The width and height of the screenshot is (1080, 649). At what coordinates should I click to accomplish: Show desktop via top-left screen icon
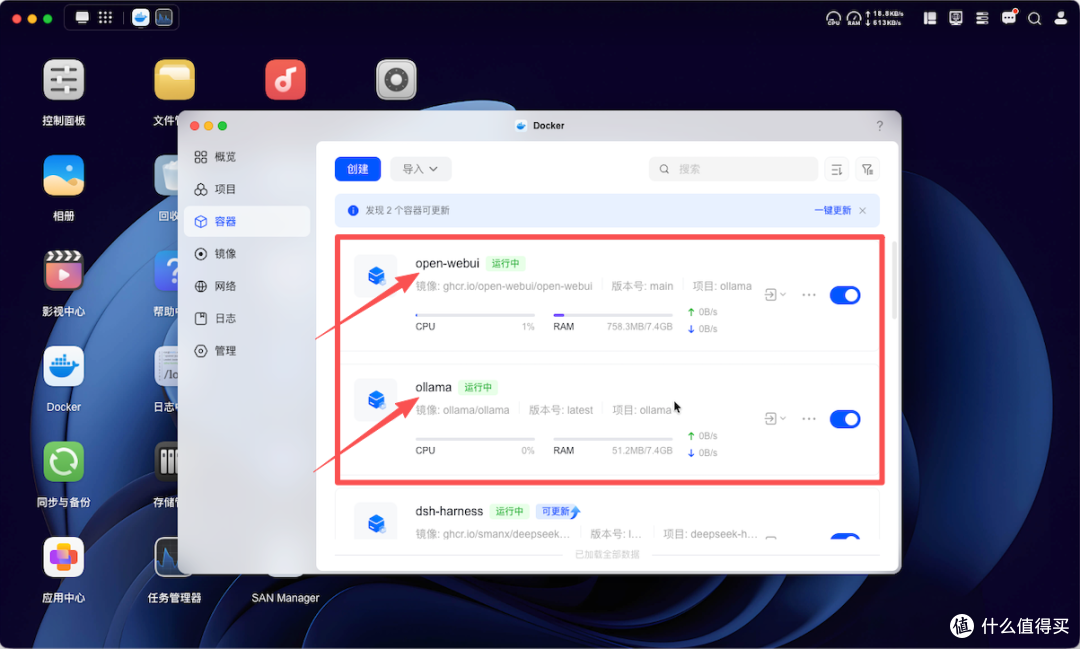tap(82, 18)
